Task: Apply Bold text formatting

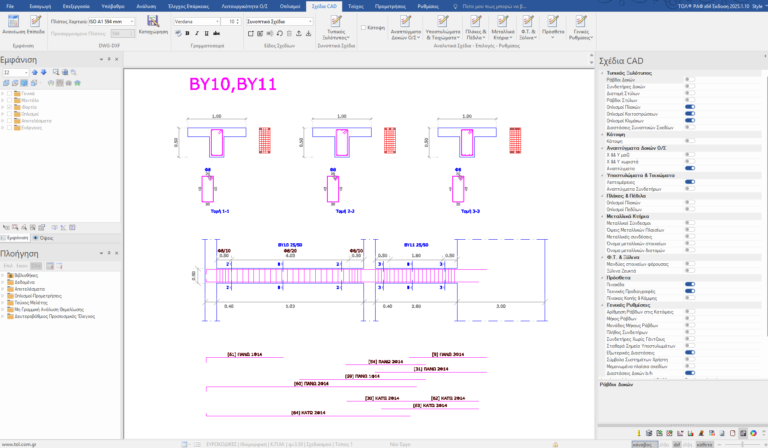Action: point(189,33)
